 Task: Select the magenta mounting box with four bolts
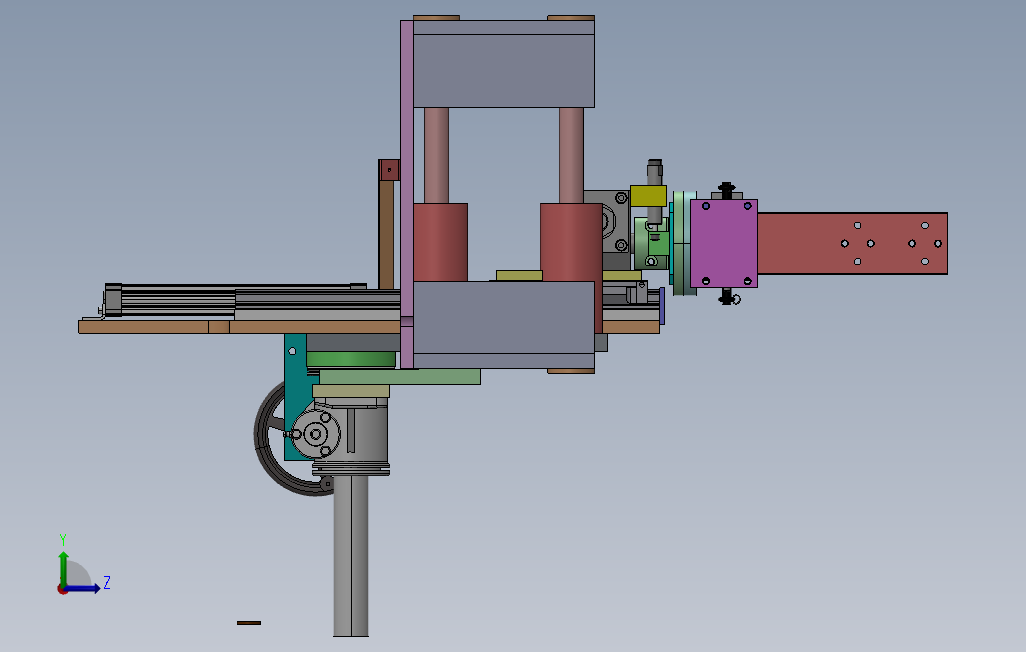pos(724,244)
